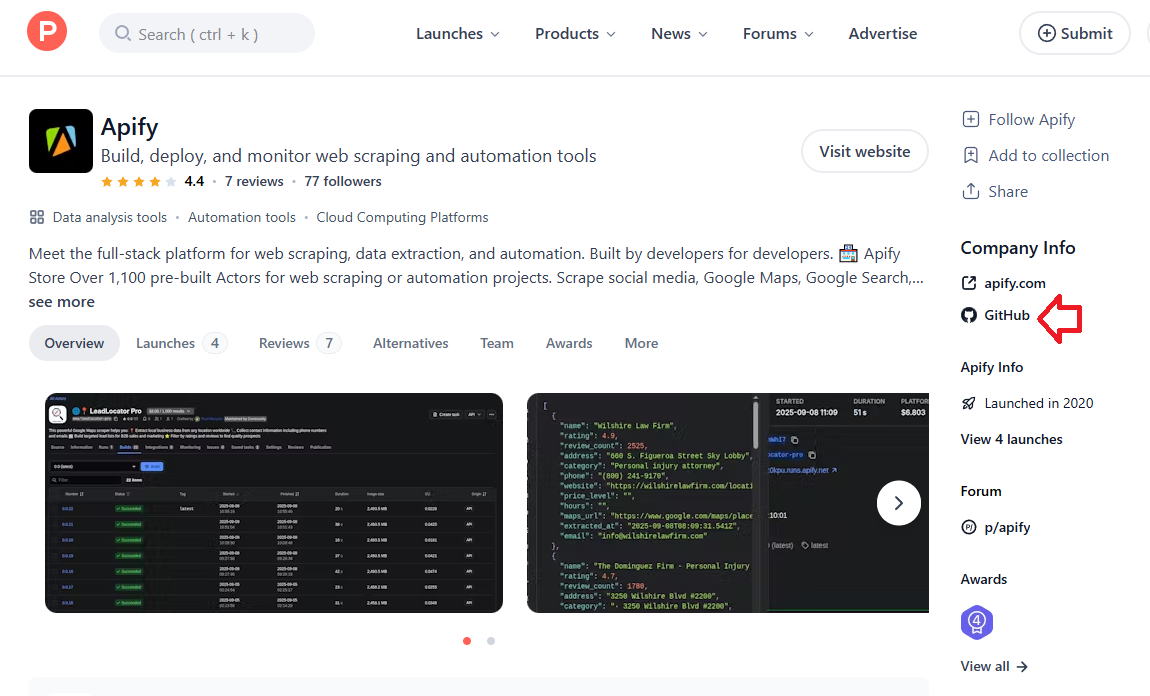1150x696 pixels.
Task: Open the apify.com link
Action: (x=1014, y=283)
